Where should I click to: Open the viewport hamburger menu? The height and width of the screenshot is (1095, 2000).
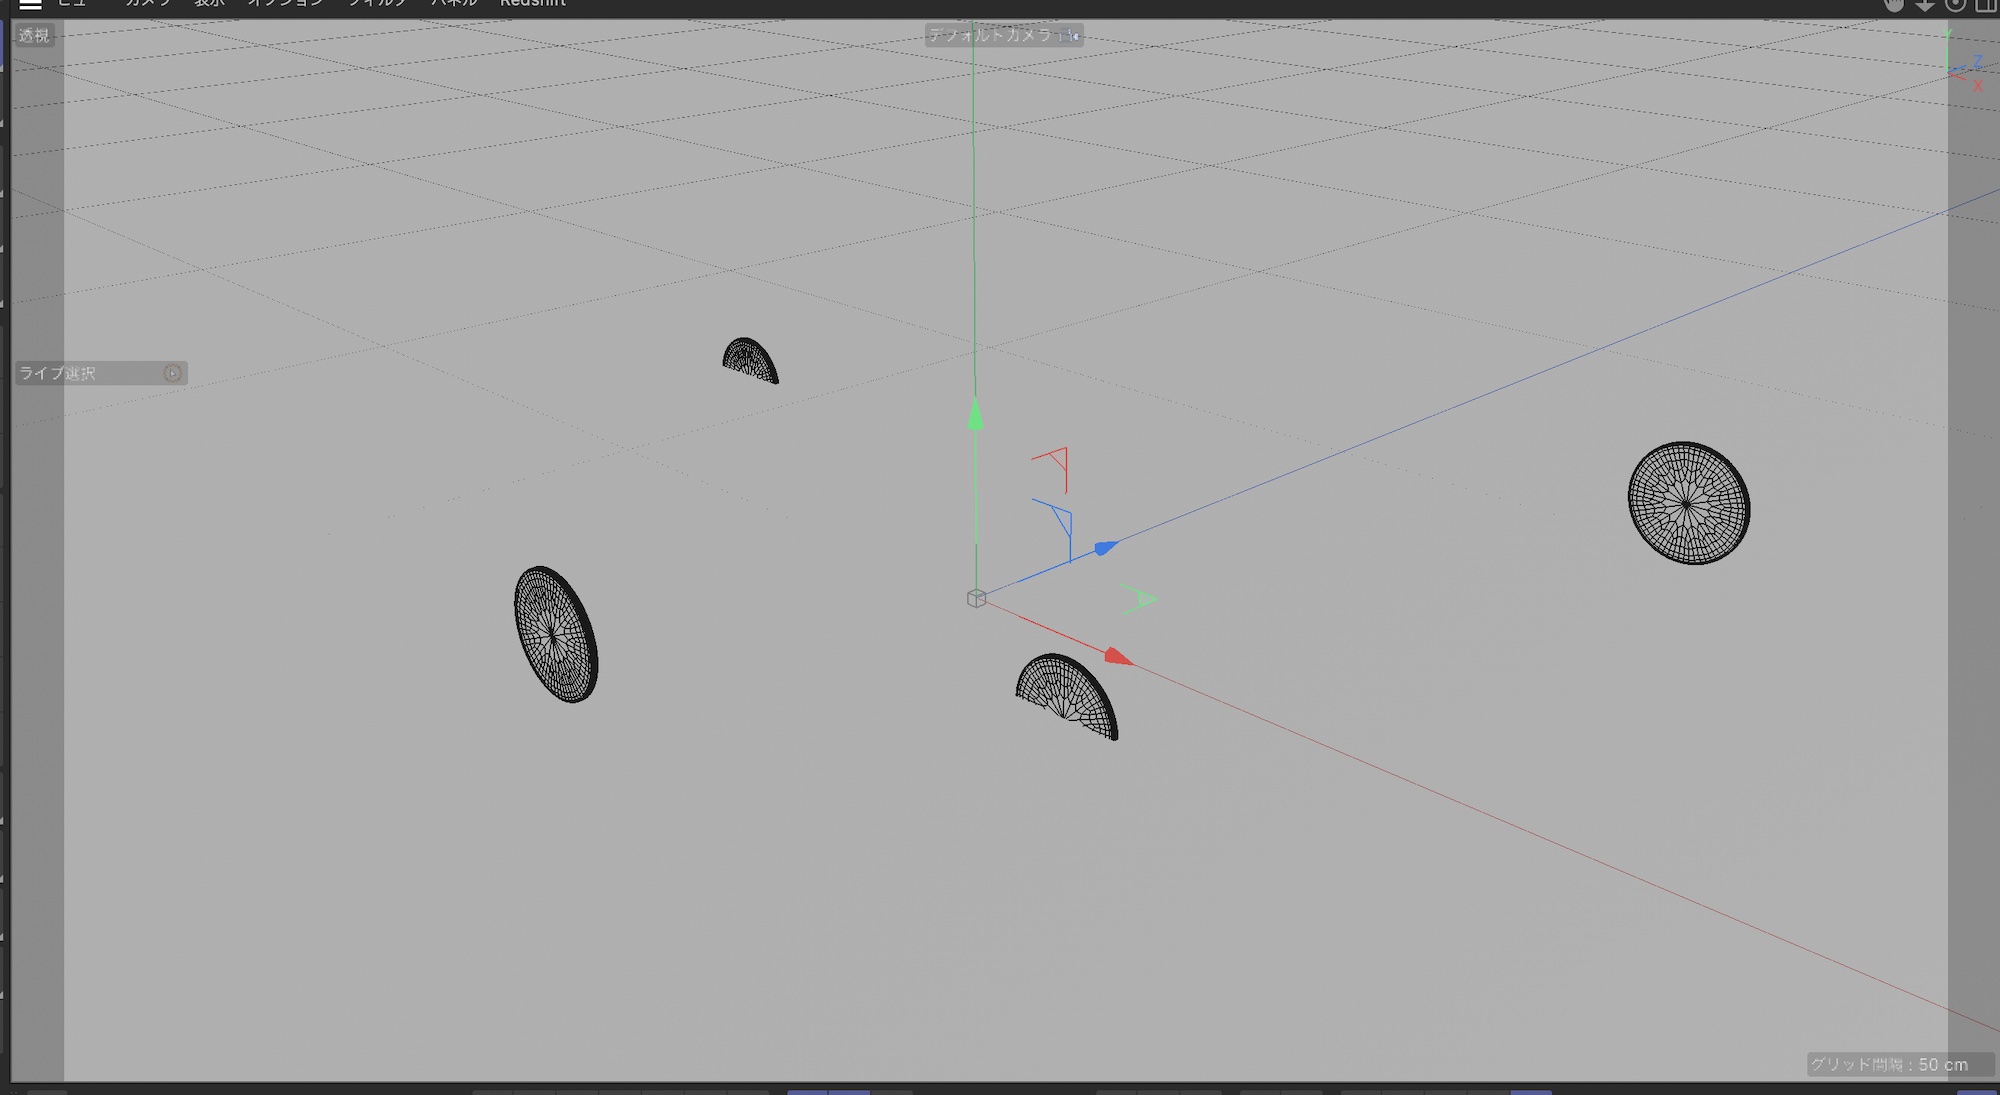tap(31, 4)
